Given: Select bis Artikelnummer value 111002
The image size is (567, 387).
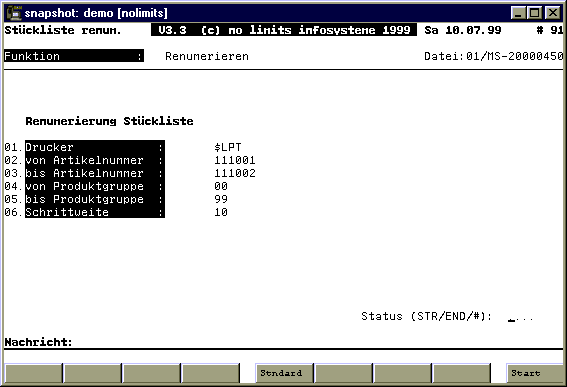Looking at the screenshot, I should pyautogui.click(x=235, y=173).
